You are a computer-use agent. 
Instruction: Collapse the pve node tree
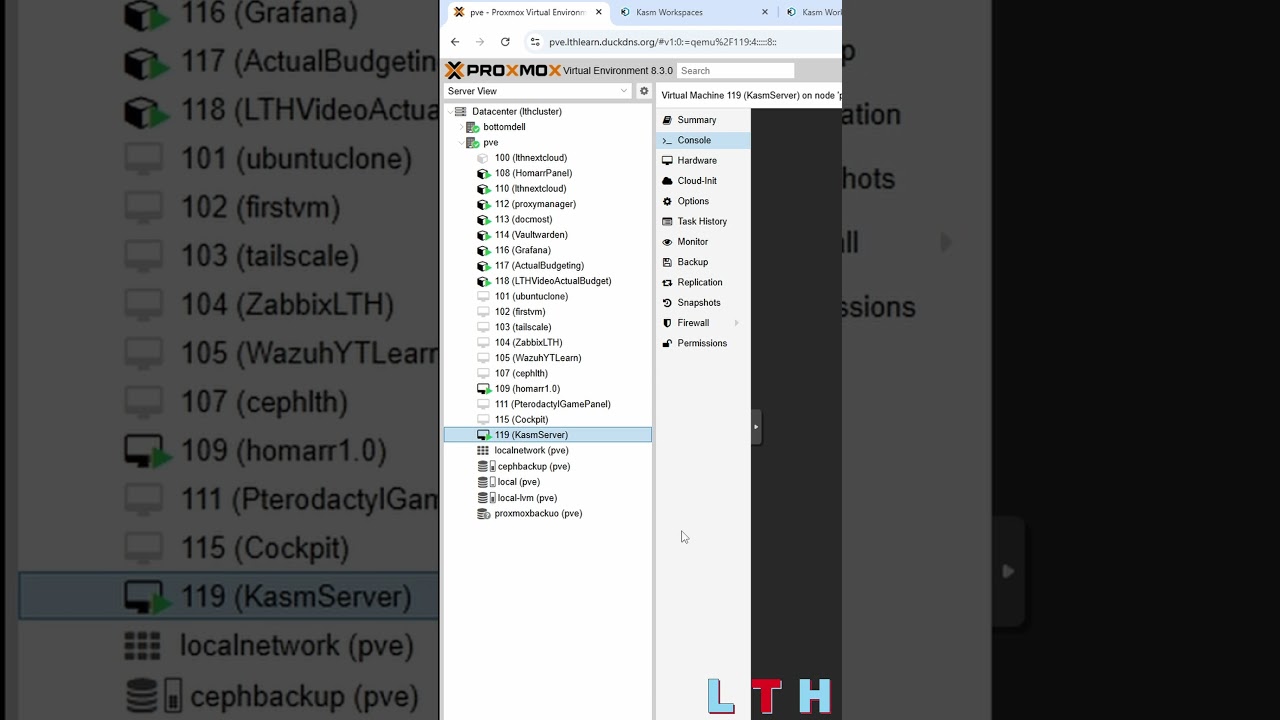pos(461,143)
